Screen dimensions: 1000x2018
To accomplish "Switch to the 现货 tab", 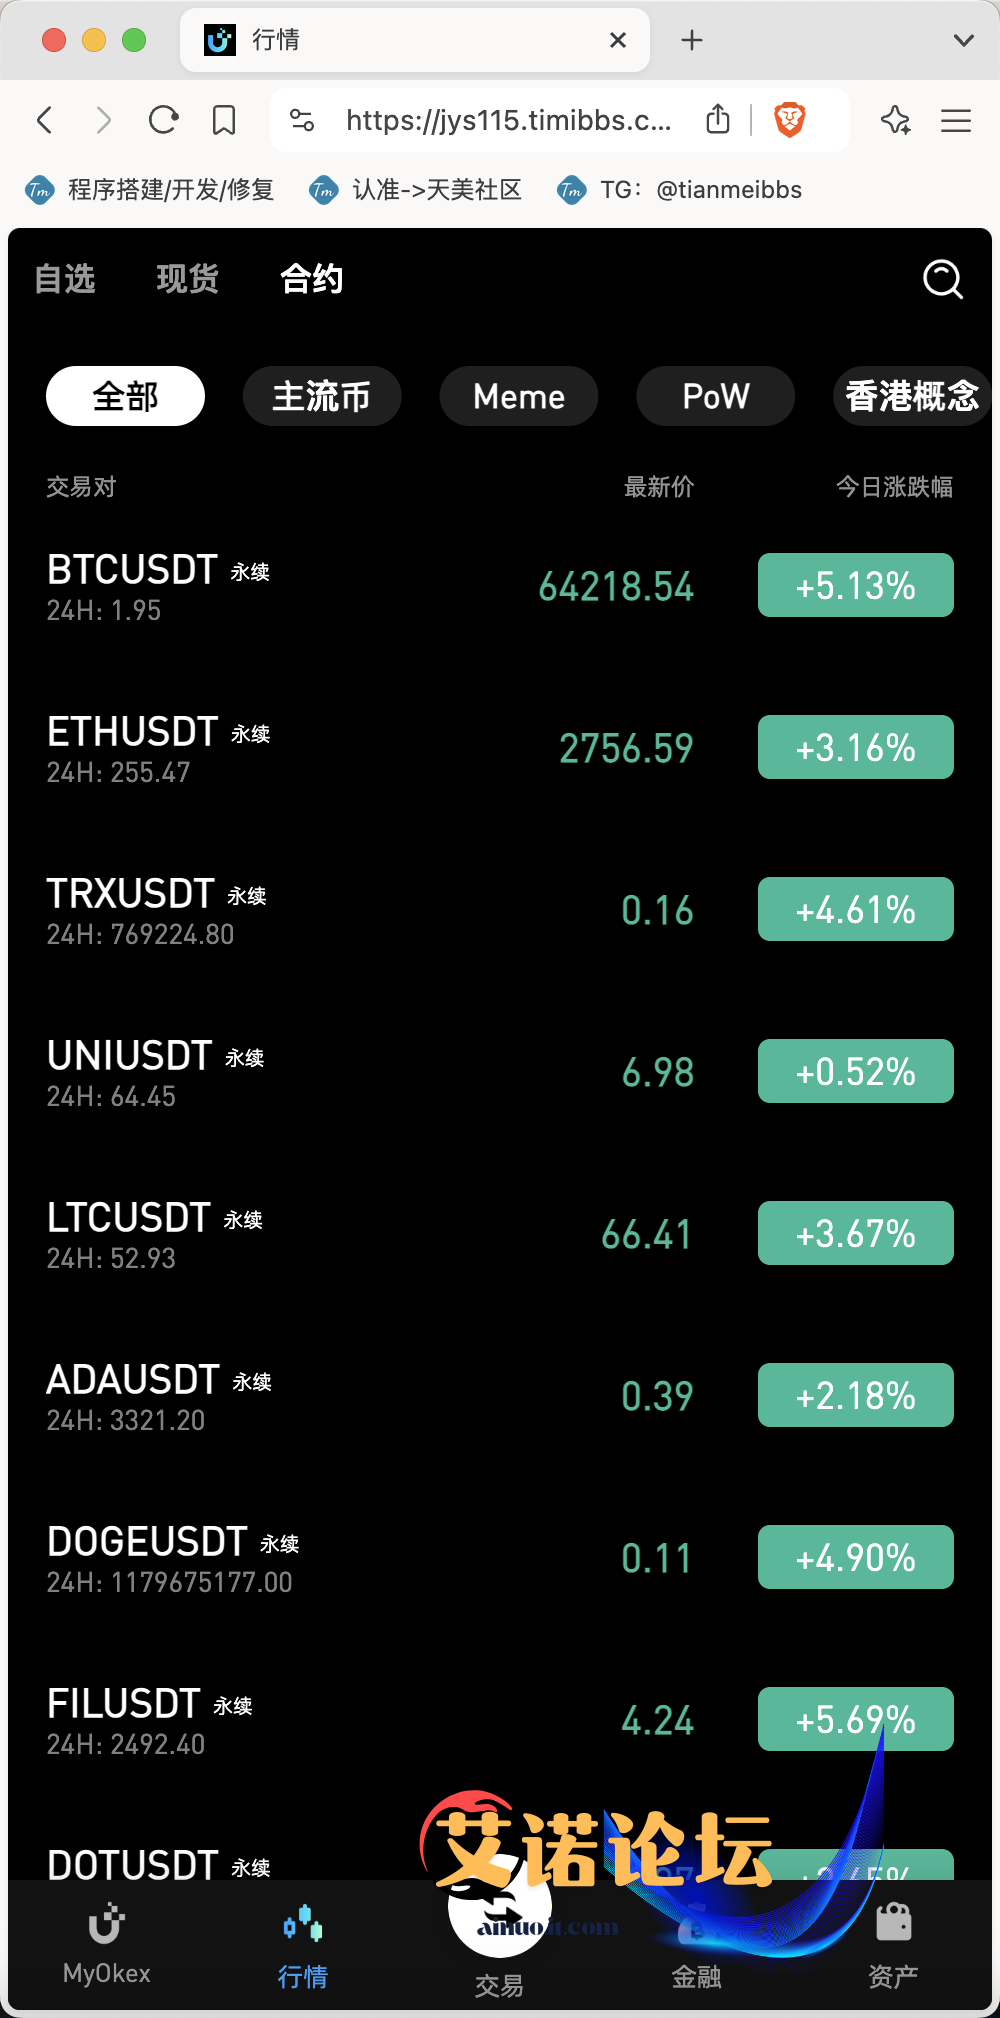I will [187, 279].
